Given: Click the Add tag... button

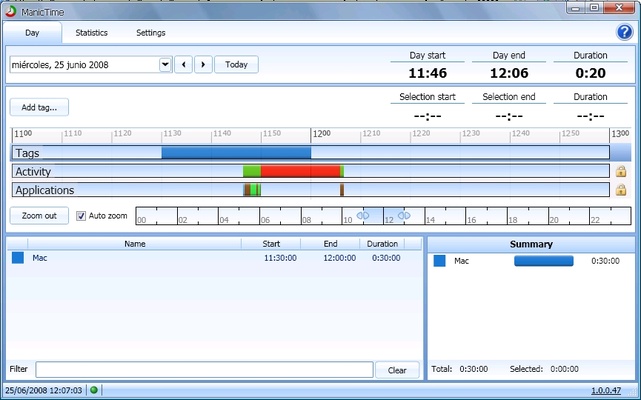Looking at the screenshot, I should (x=39, y=107).
